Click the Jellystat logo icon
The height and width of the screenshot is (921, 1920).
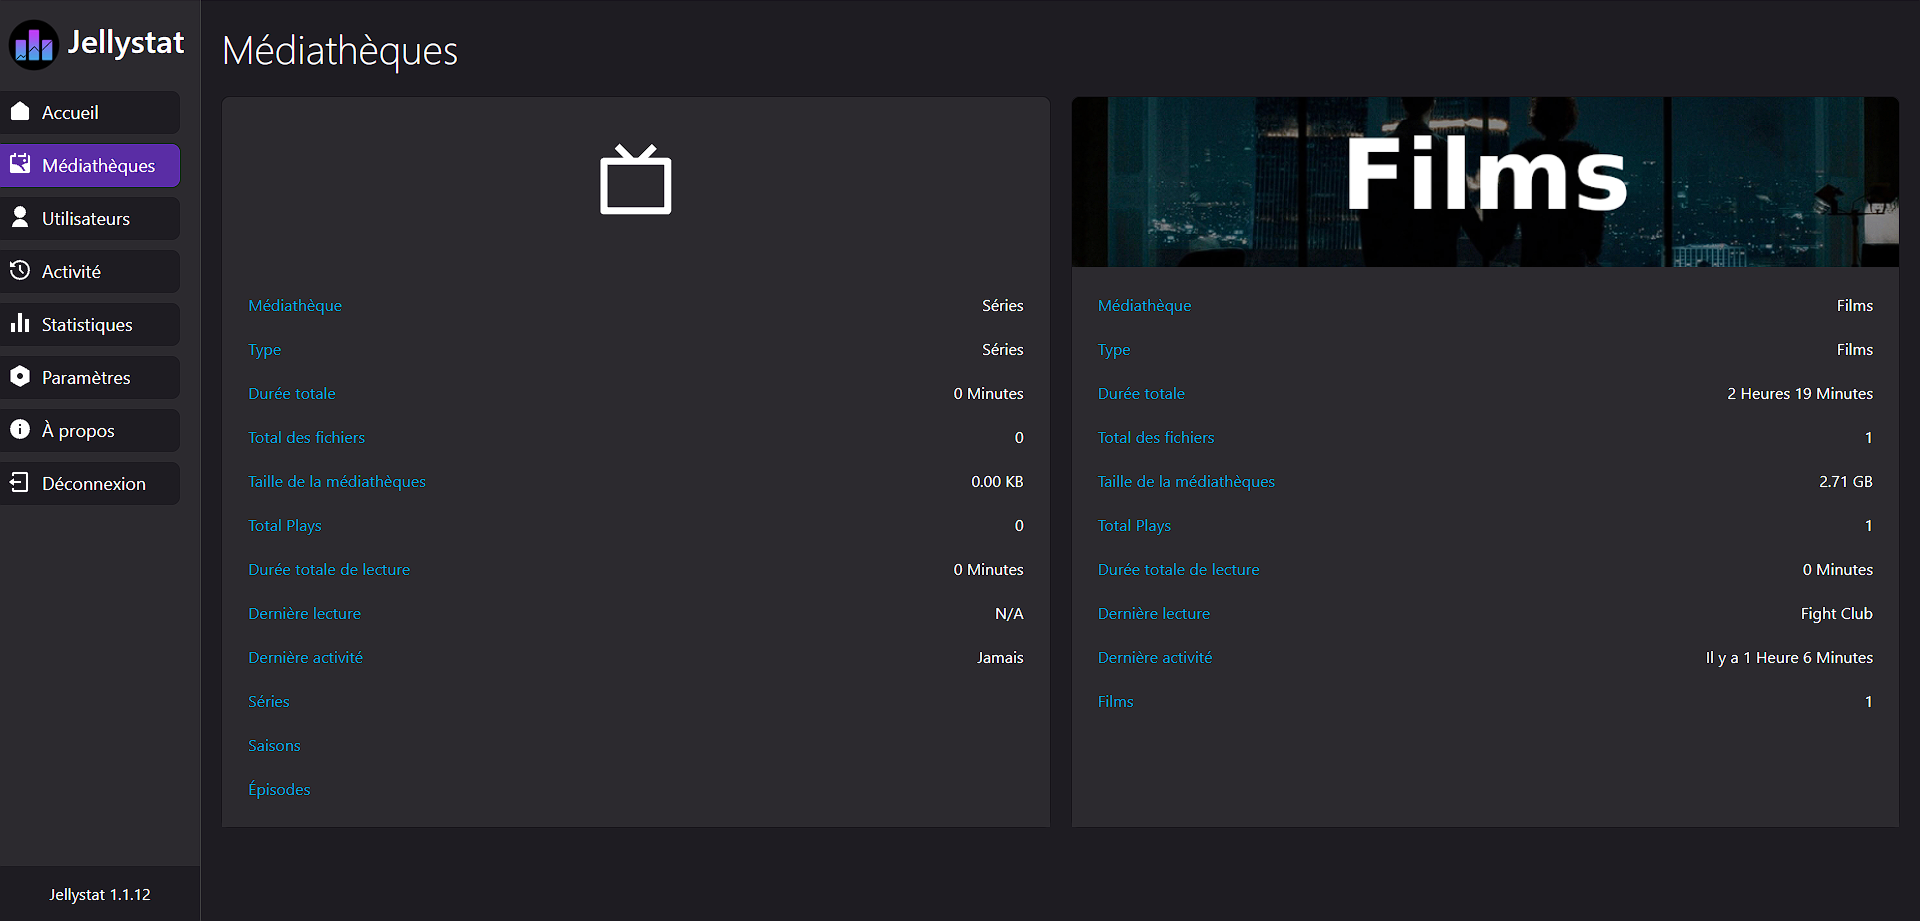[34, 45]
